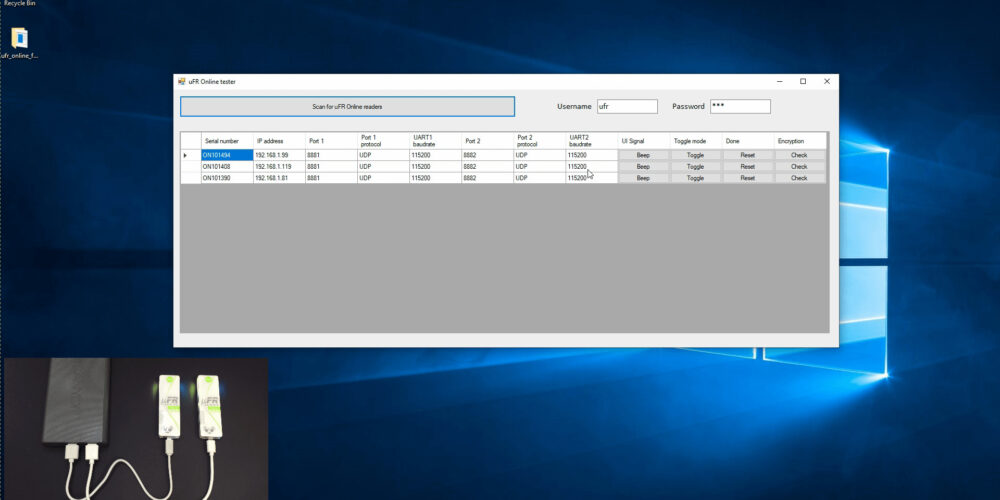
Task: Sort by the IP address column header
Action: [x=279, y=141]
